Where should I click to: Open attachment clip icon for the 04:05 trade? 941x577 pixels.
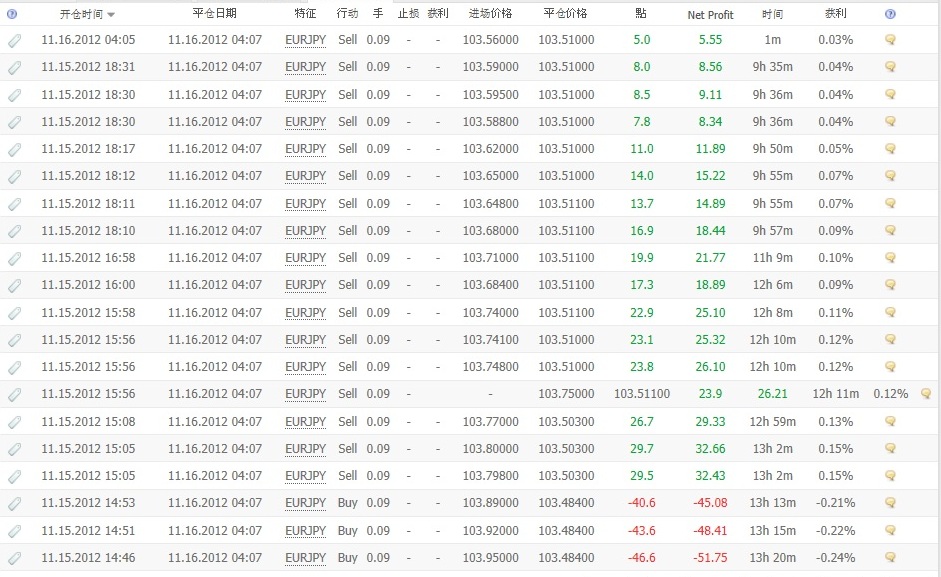coord(14,40)
